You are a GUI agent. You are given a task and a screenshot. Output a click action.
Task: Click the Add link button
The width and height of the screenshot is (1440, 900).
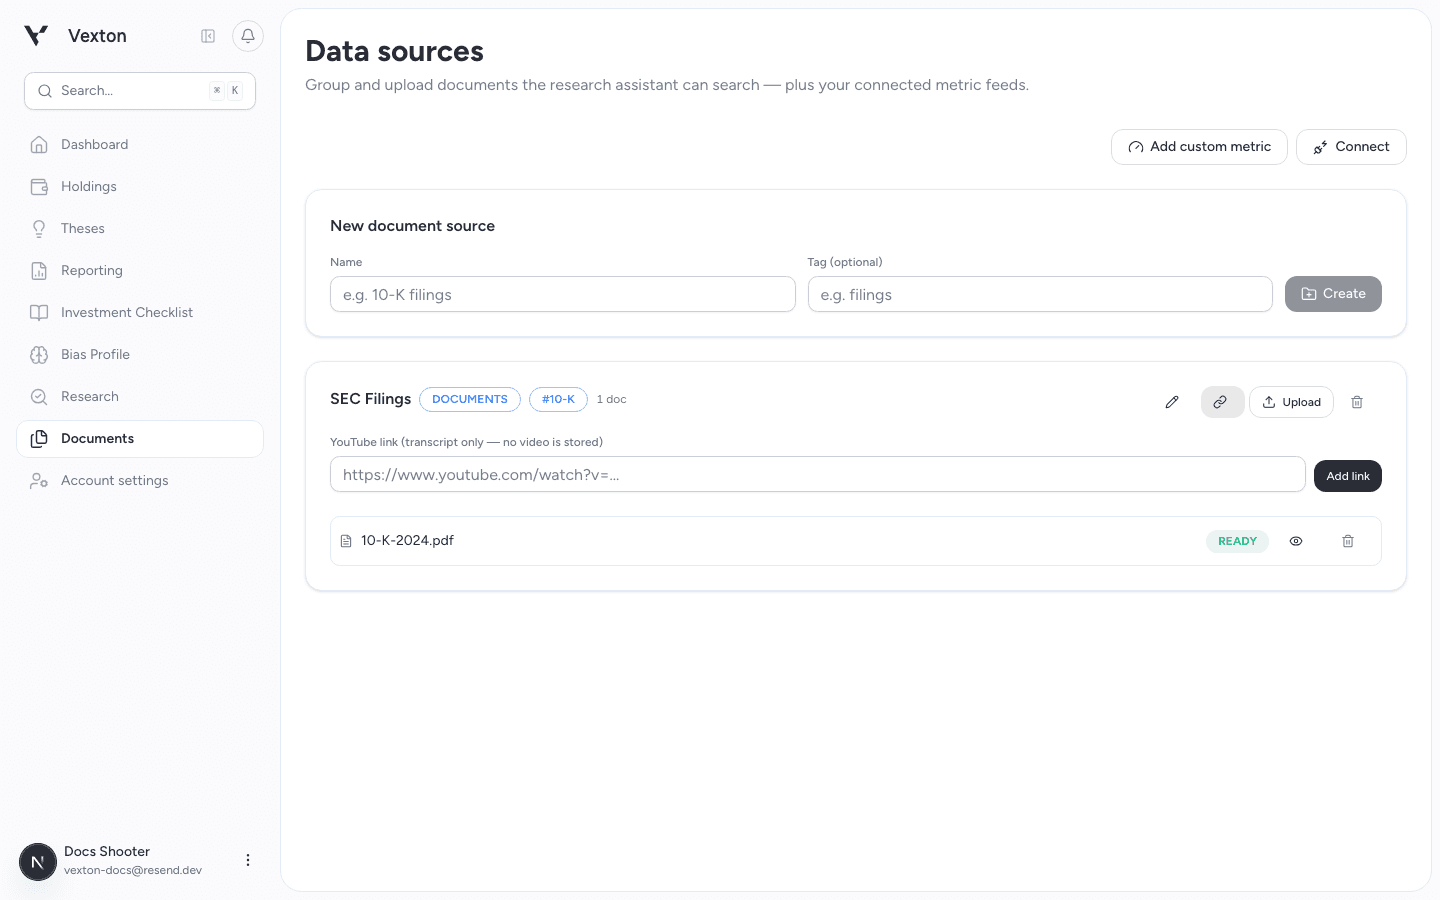pos(1348,476)
